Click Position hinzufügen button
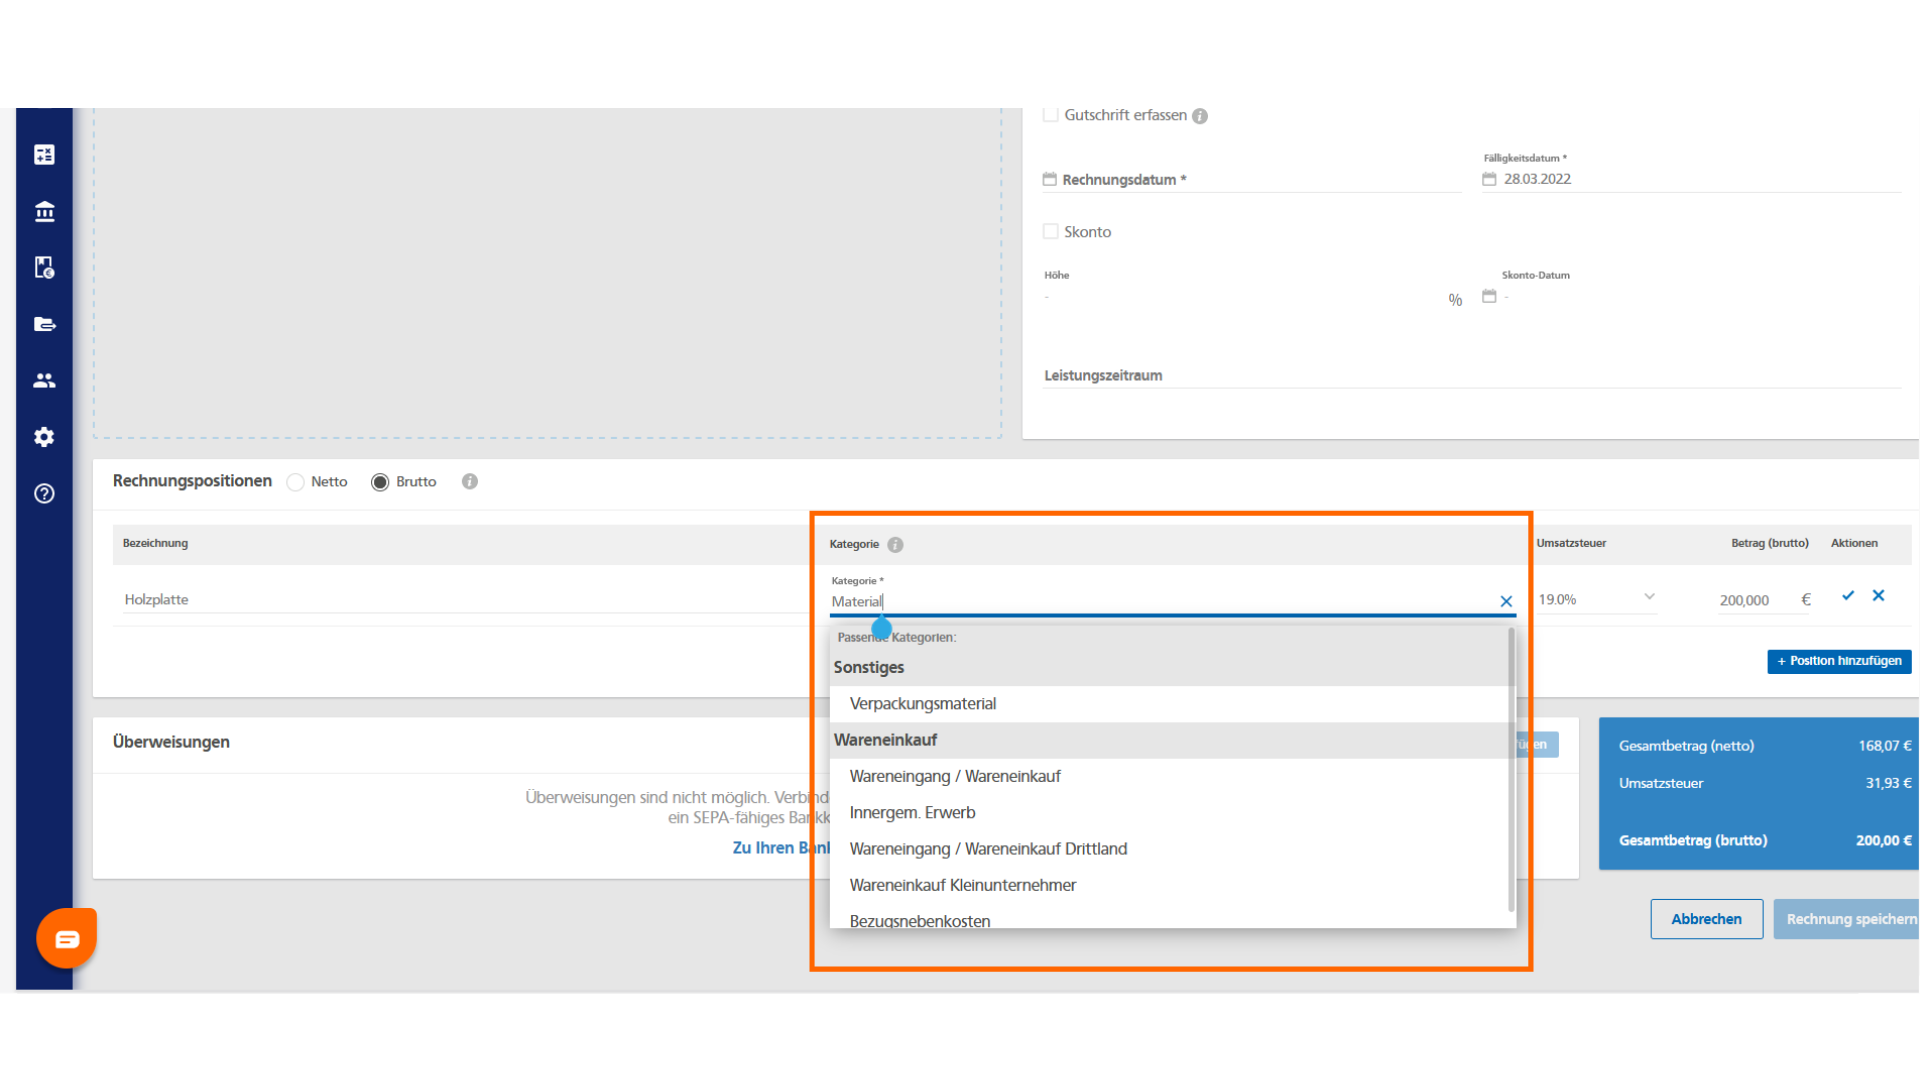Screen dimensions: 1920x1080 [1838, 661]
